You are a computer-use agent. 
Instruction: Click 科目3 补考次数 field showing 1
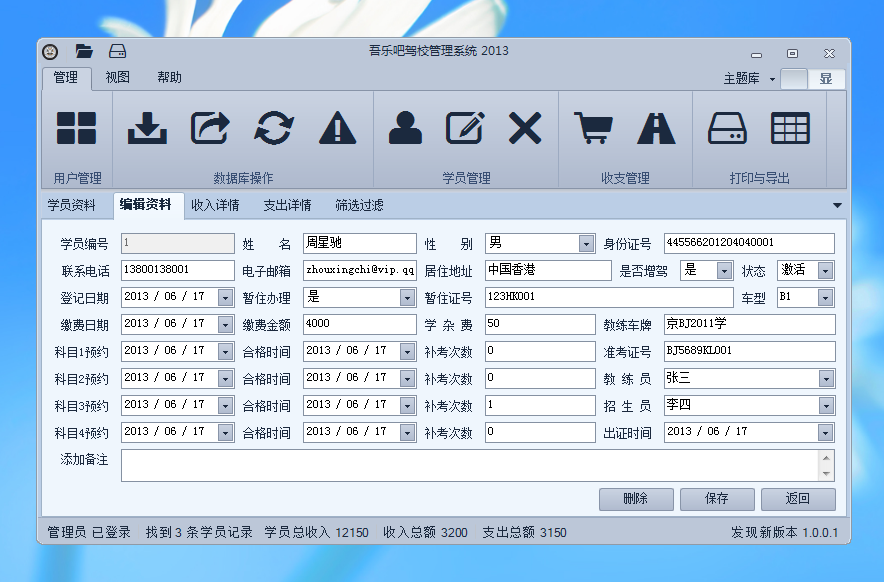pyautogui.click(x=540, y=406)
